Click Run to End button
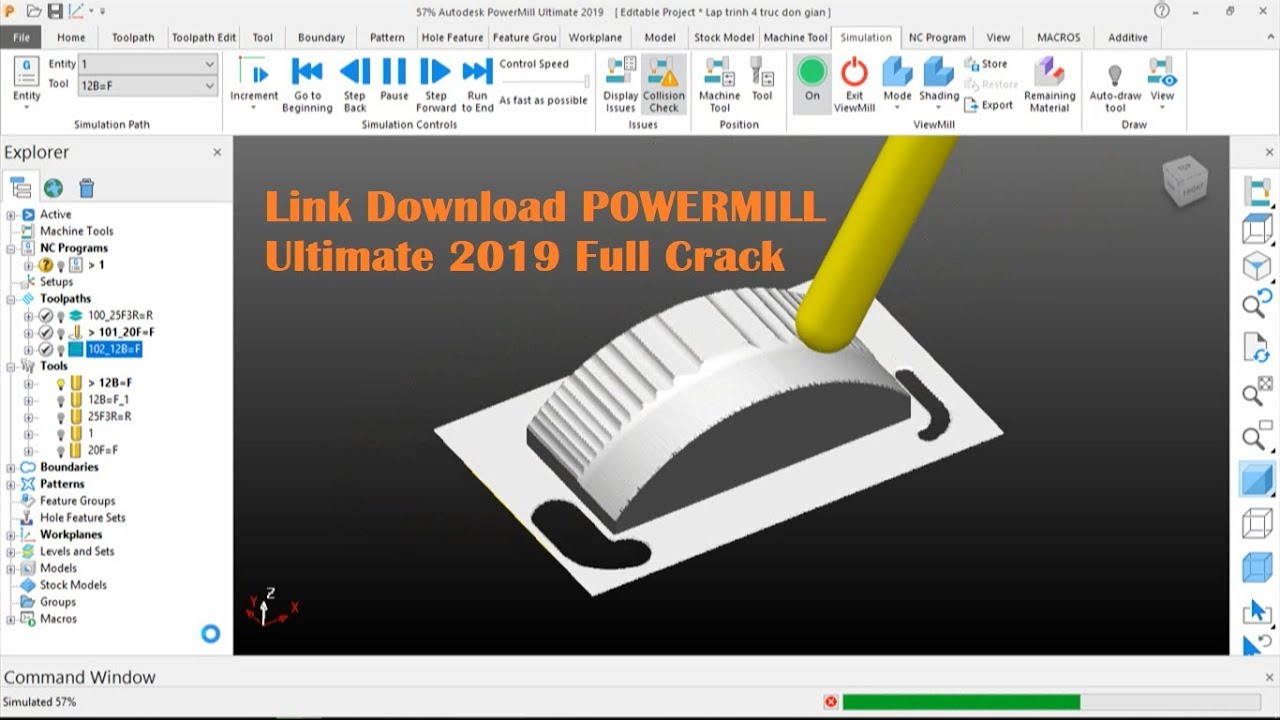 point(478,85)
